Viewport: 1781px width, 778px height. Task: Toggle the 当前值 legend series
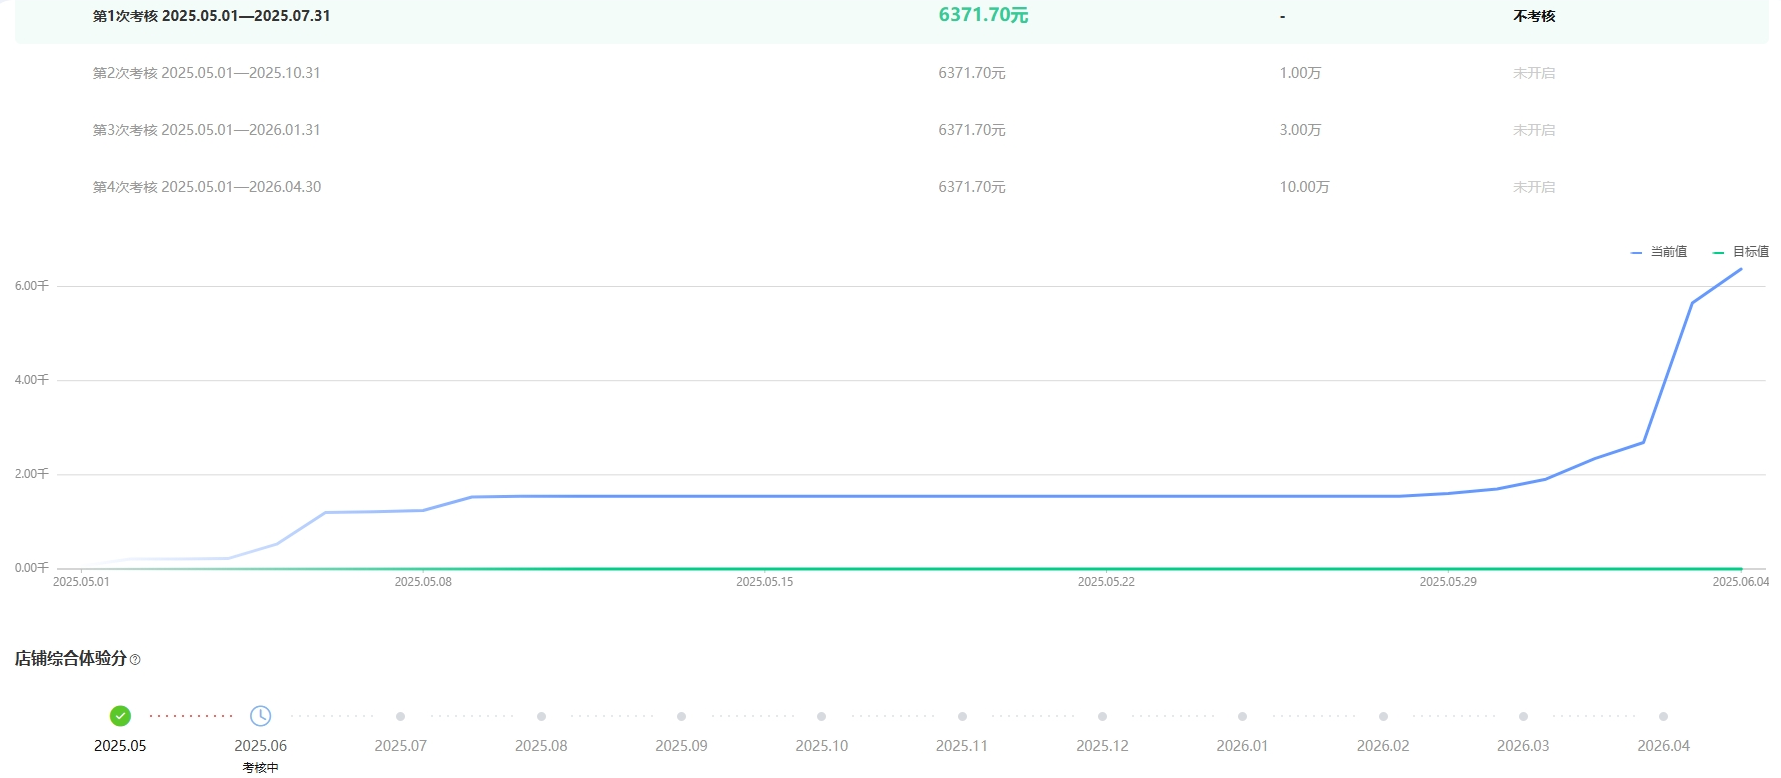click(x=1659, y=252)
